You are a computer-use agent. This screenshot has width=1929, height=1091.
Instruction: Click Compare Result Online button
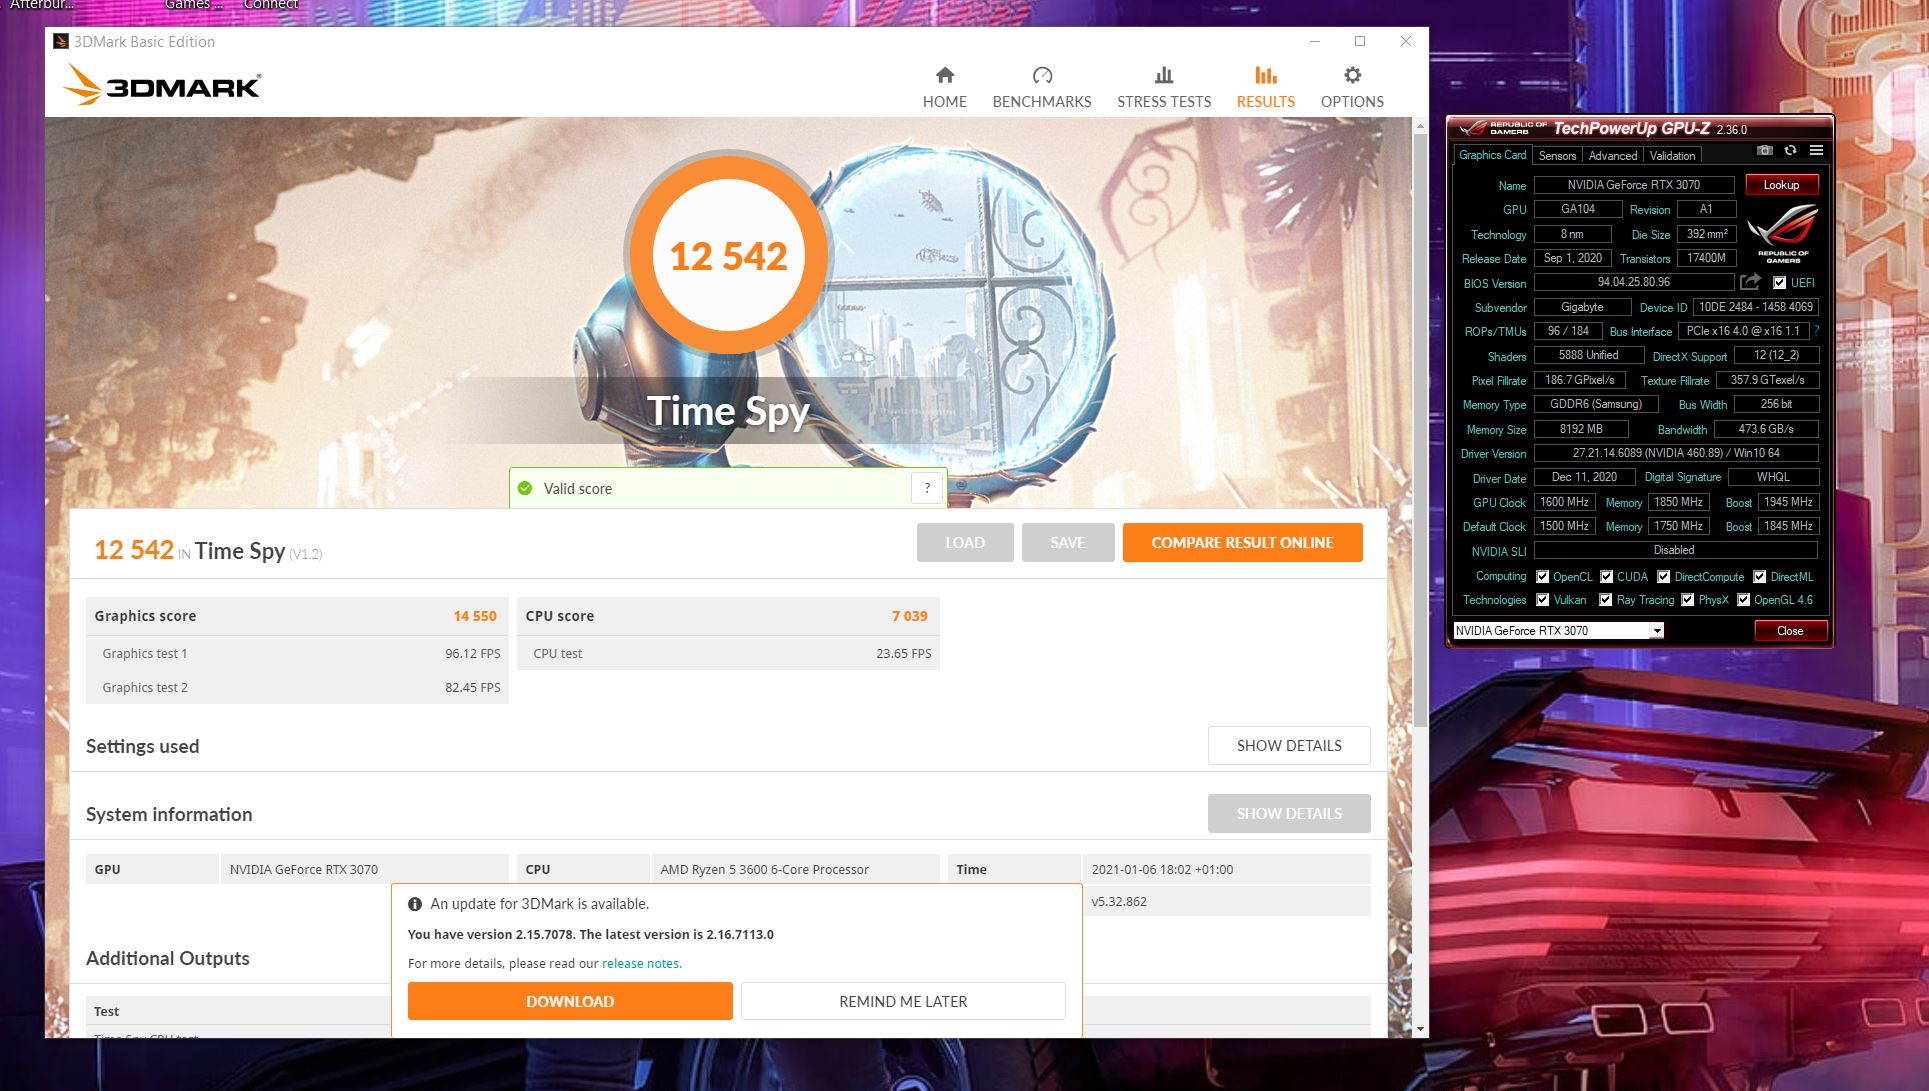tap(1242, 543)
